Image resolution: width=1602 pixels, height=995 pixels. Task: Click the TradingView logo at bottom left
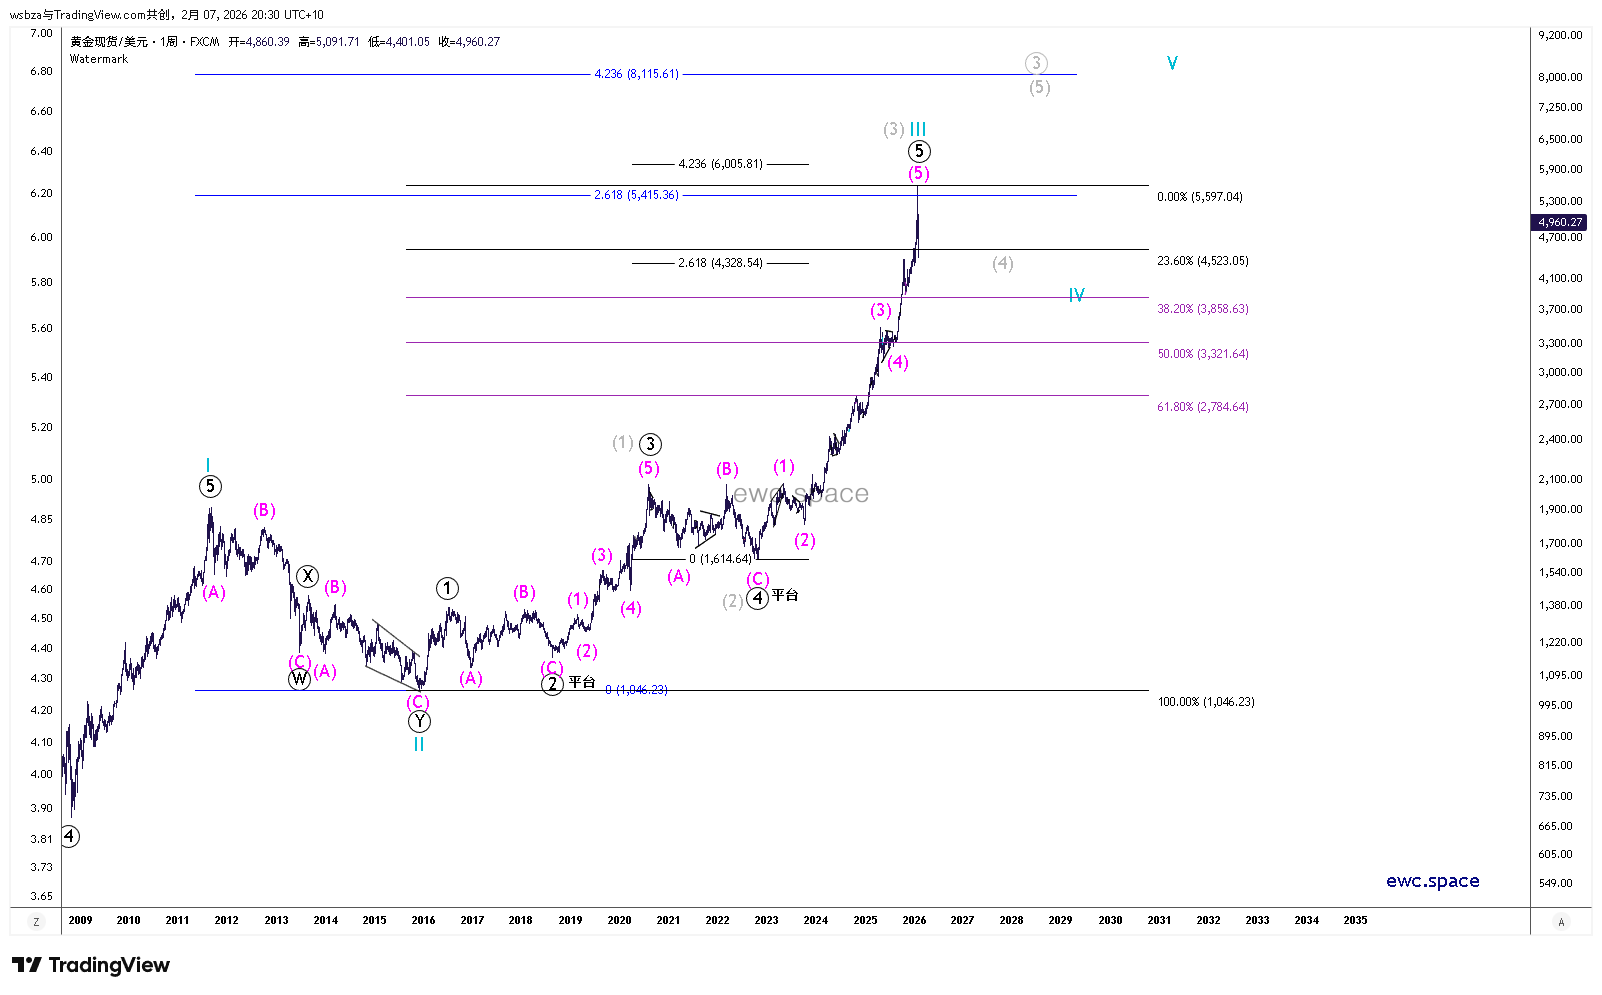click(x=91, y=965)
